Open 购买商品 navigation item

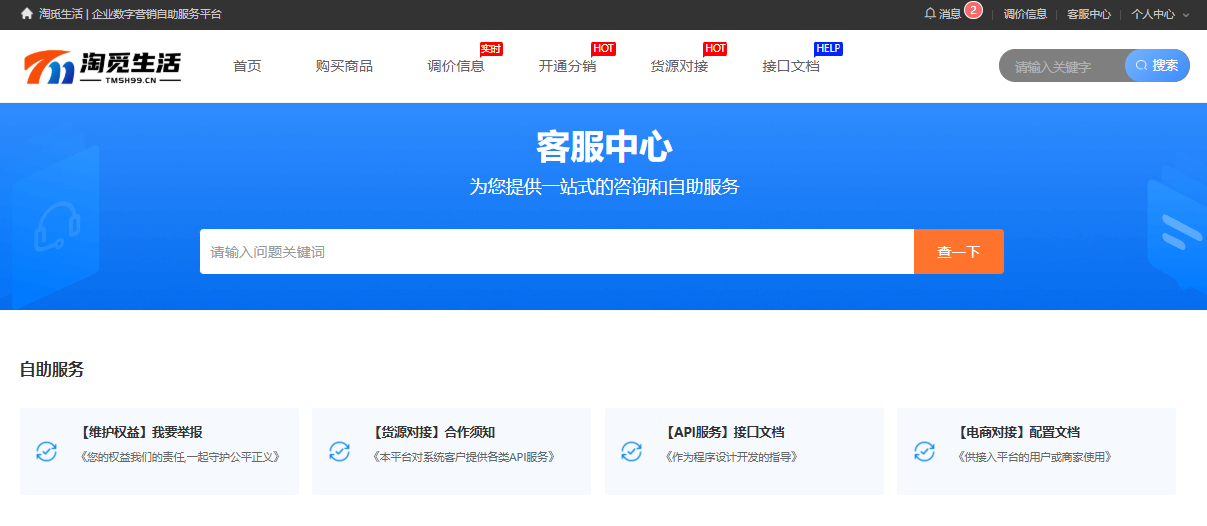click(344, 66)
